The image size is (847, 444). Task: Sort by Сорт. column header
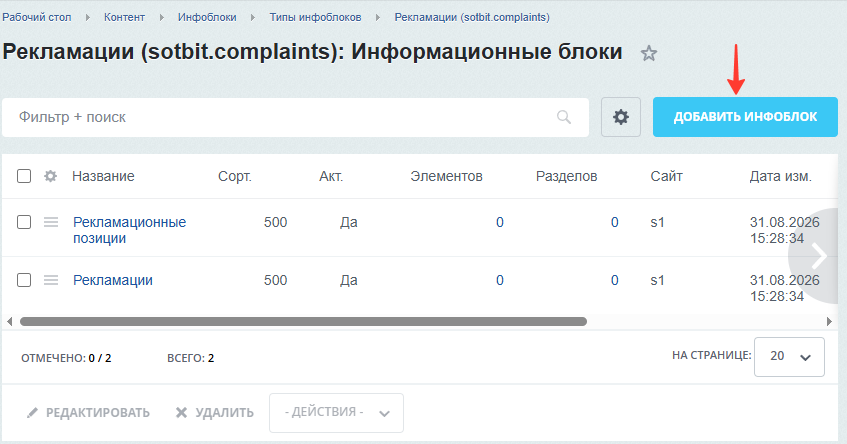coord(235,176)
